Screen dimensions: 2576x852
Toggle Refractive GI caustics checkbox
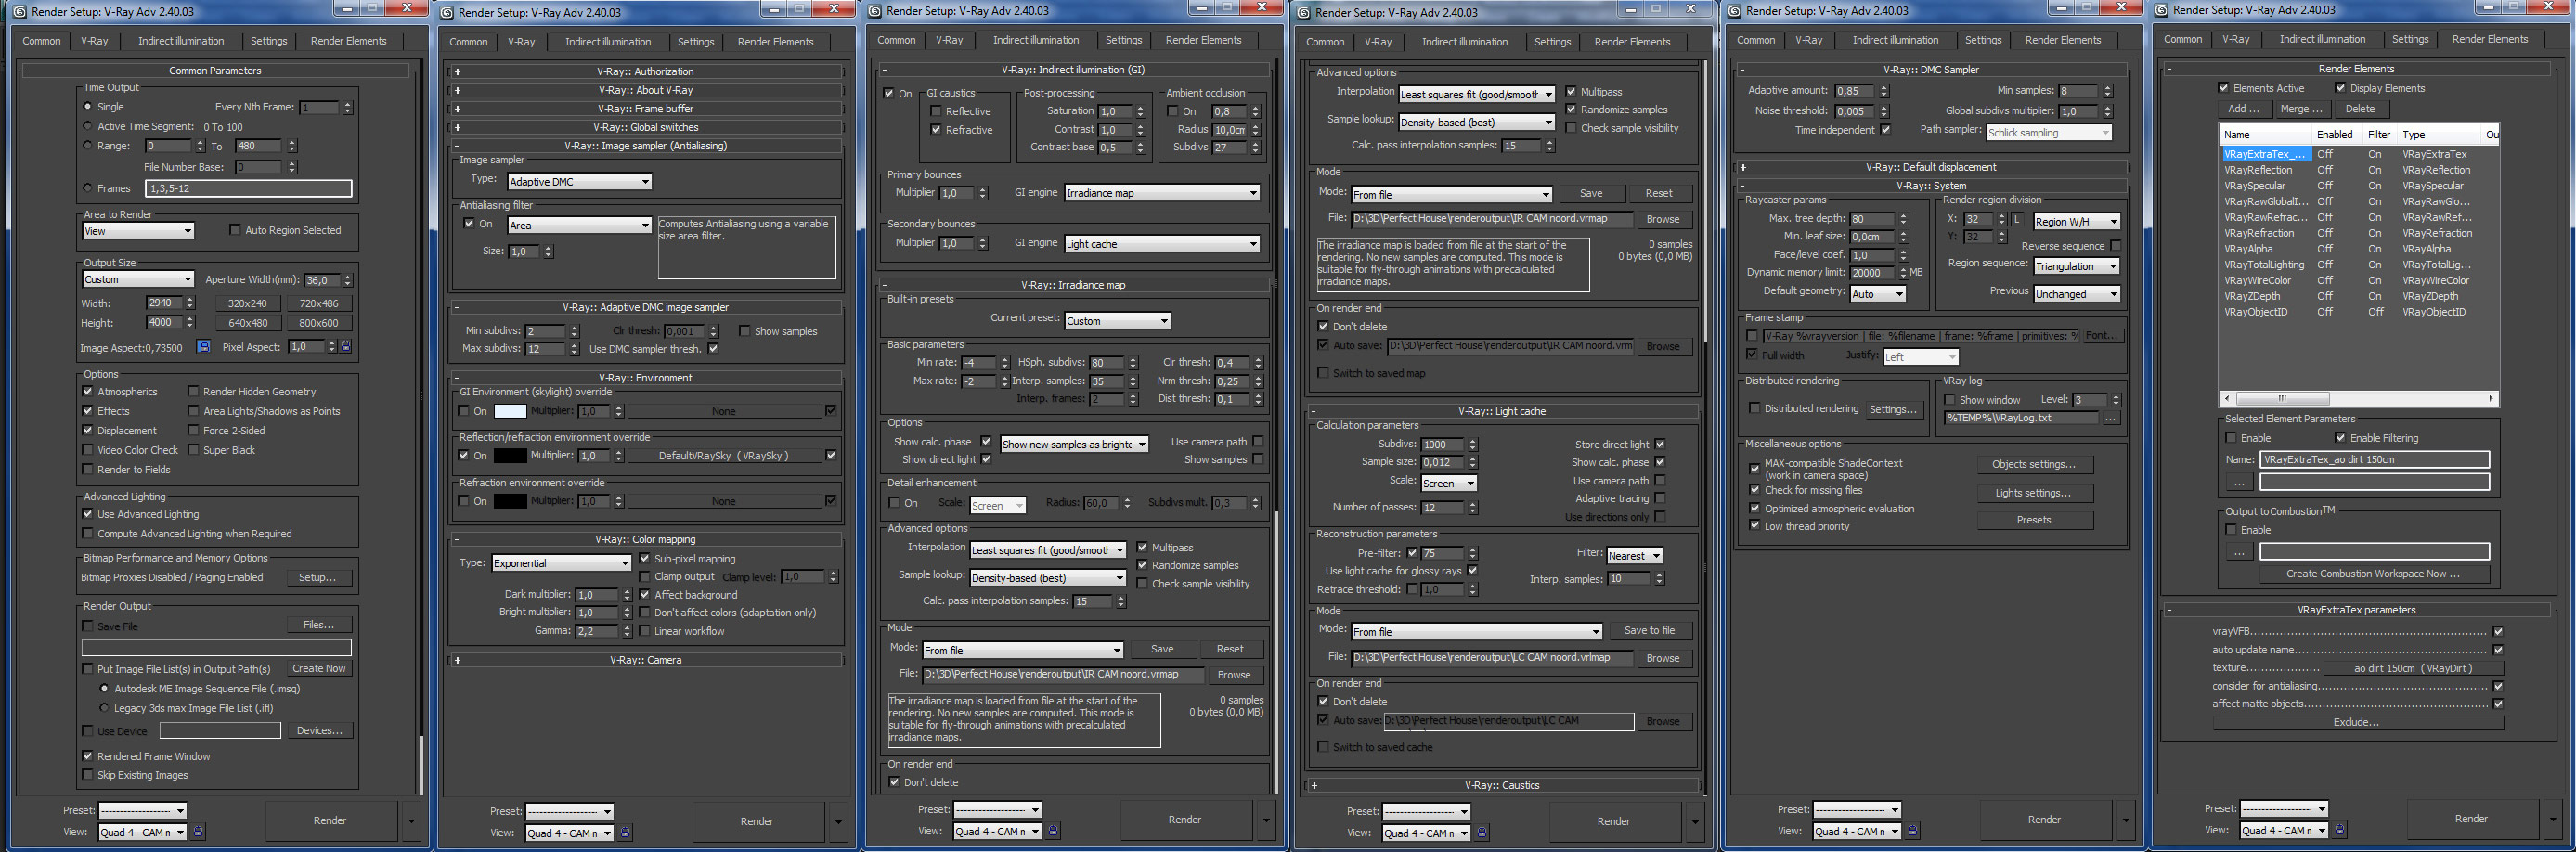pos(936,130)
